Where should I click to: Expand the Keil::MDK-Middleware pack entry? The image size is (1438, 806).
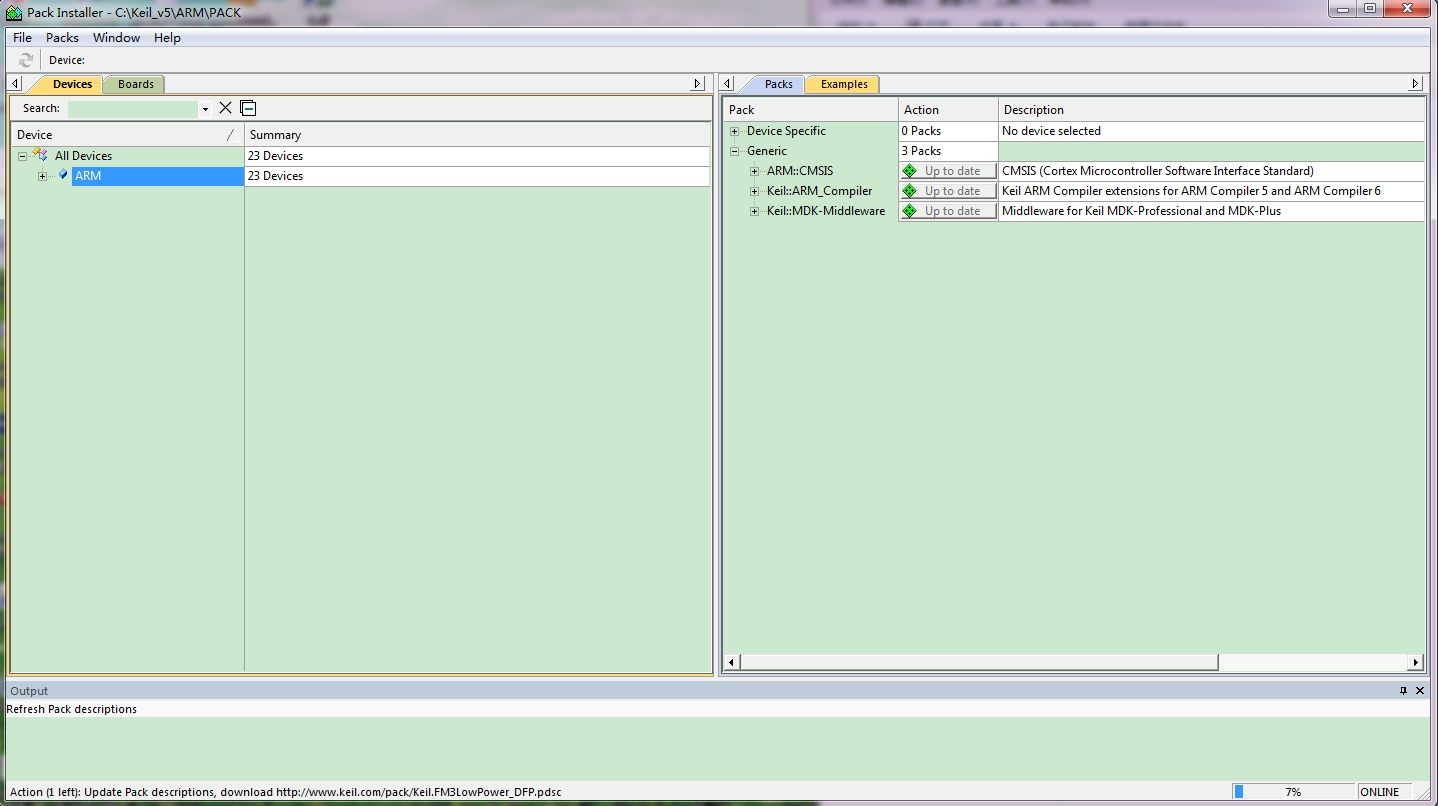(754, 211)
